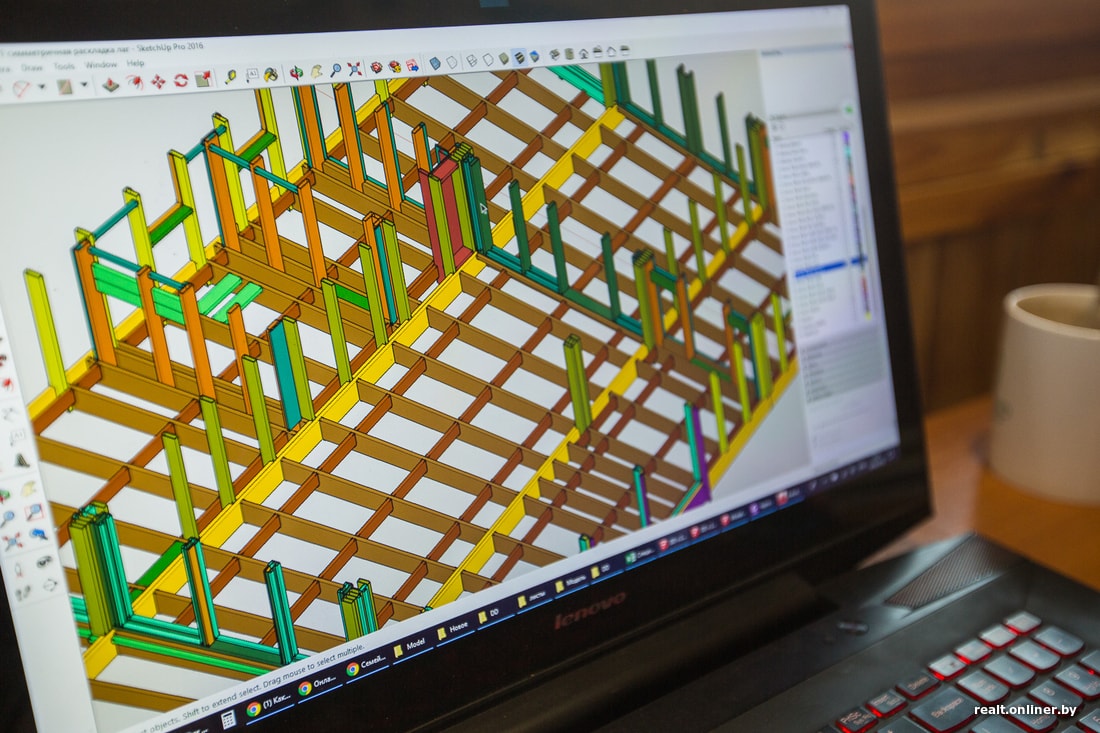
Task: Switch to Chrome window '(1) Как...'
Action: [x=270, y=704]
